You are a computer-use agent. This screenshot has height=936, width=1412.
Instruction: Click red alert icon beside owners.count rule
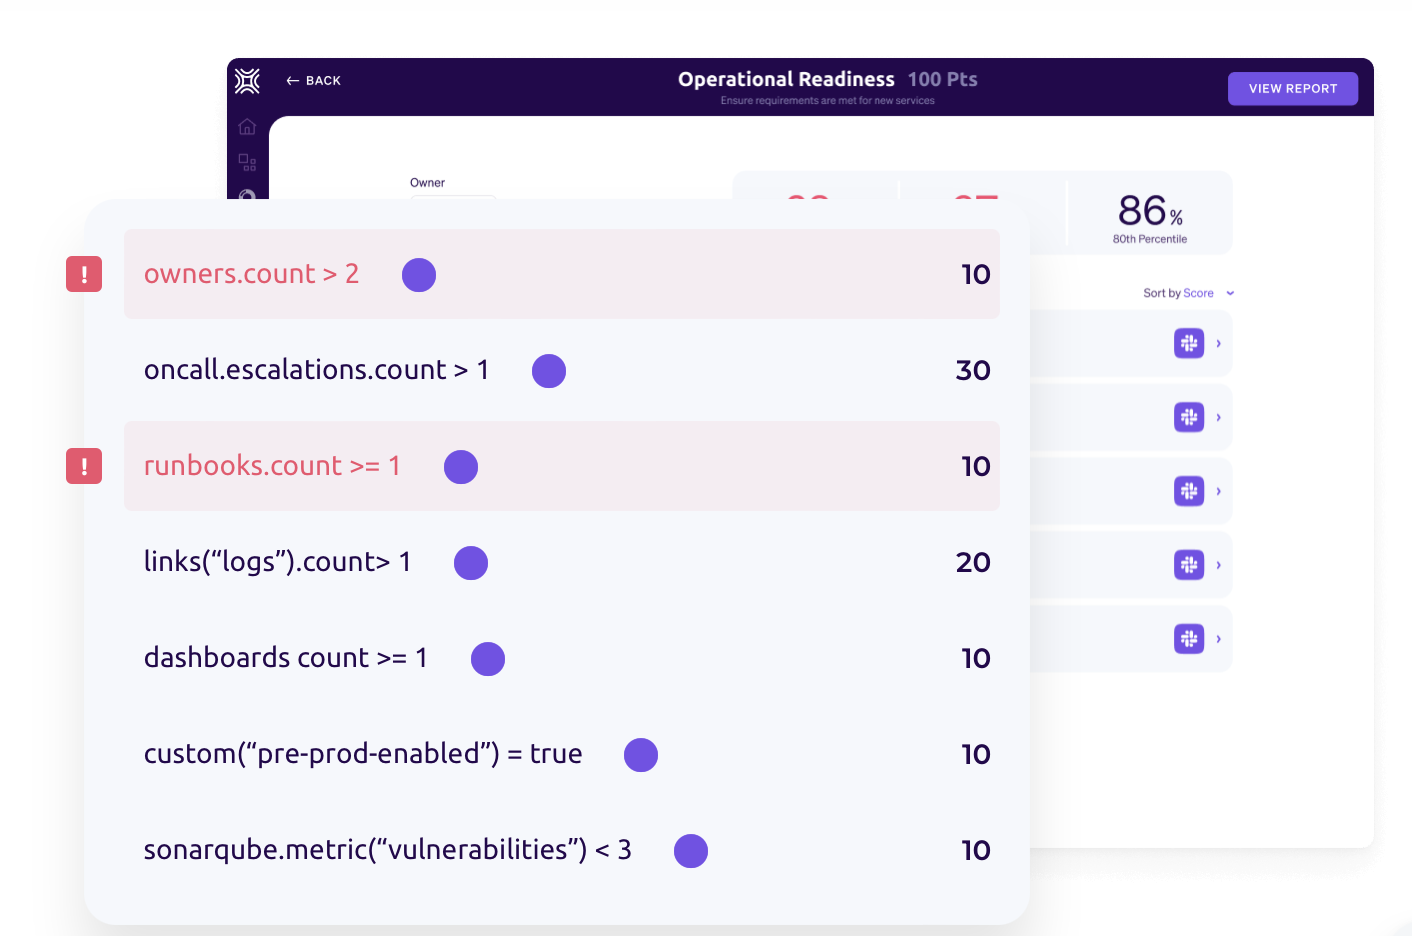click(84, 274)
